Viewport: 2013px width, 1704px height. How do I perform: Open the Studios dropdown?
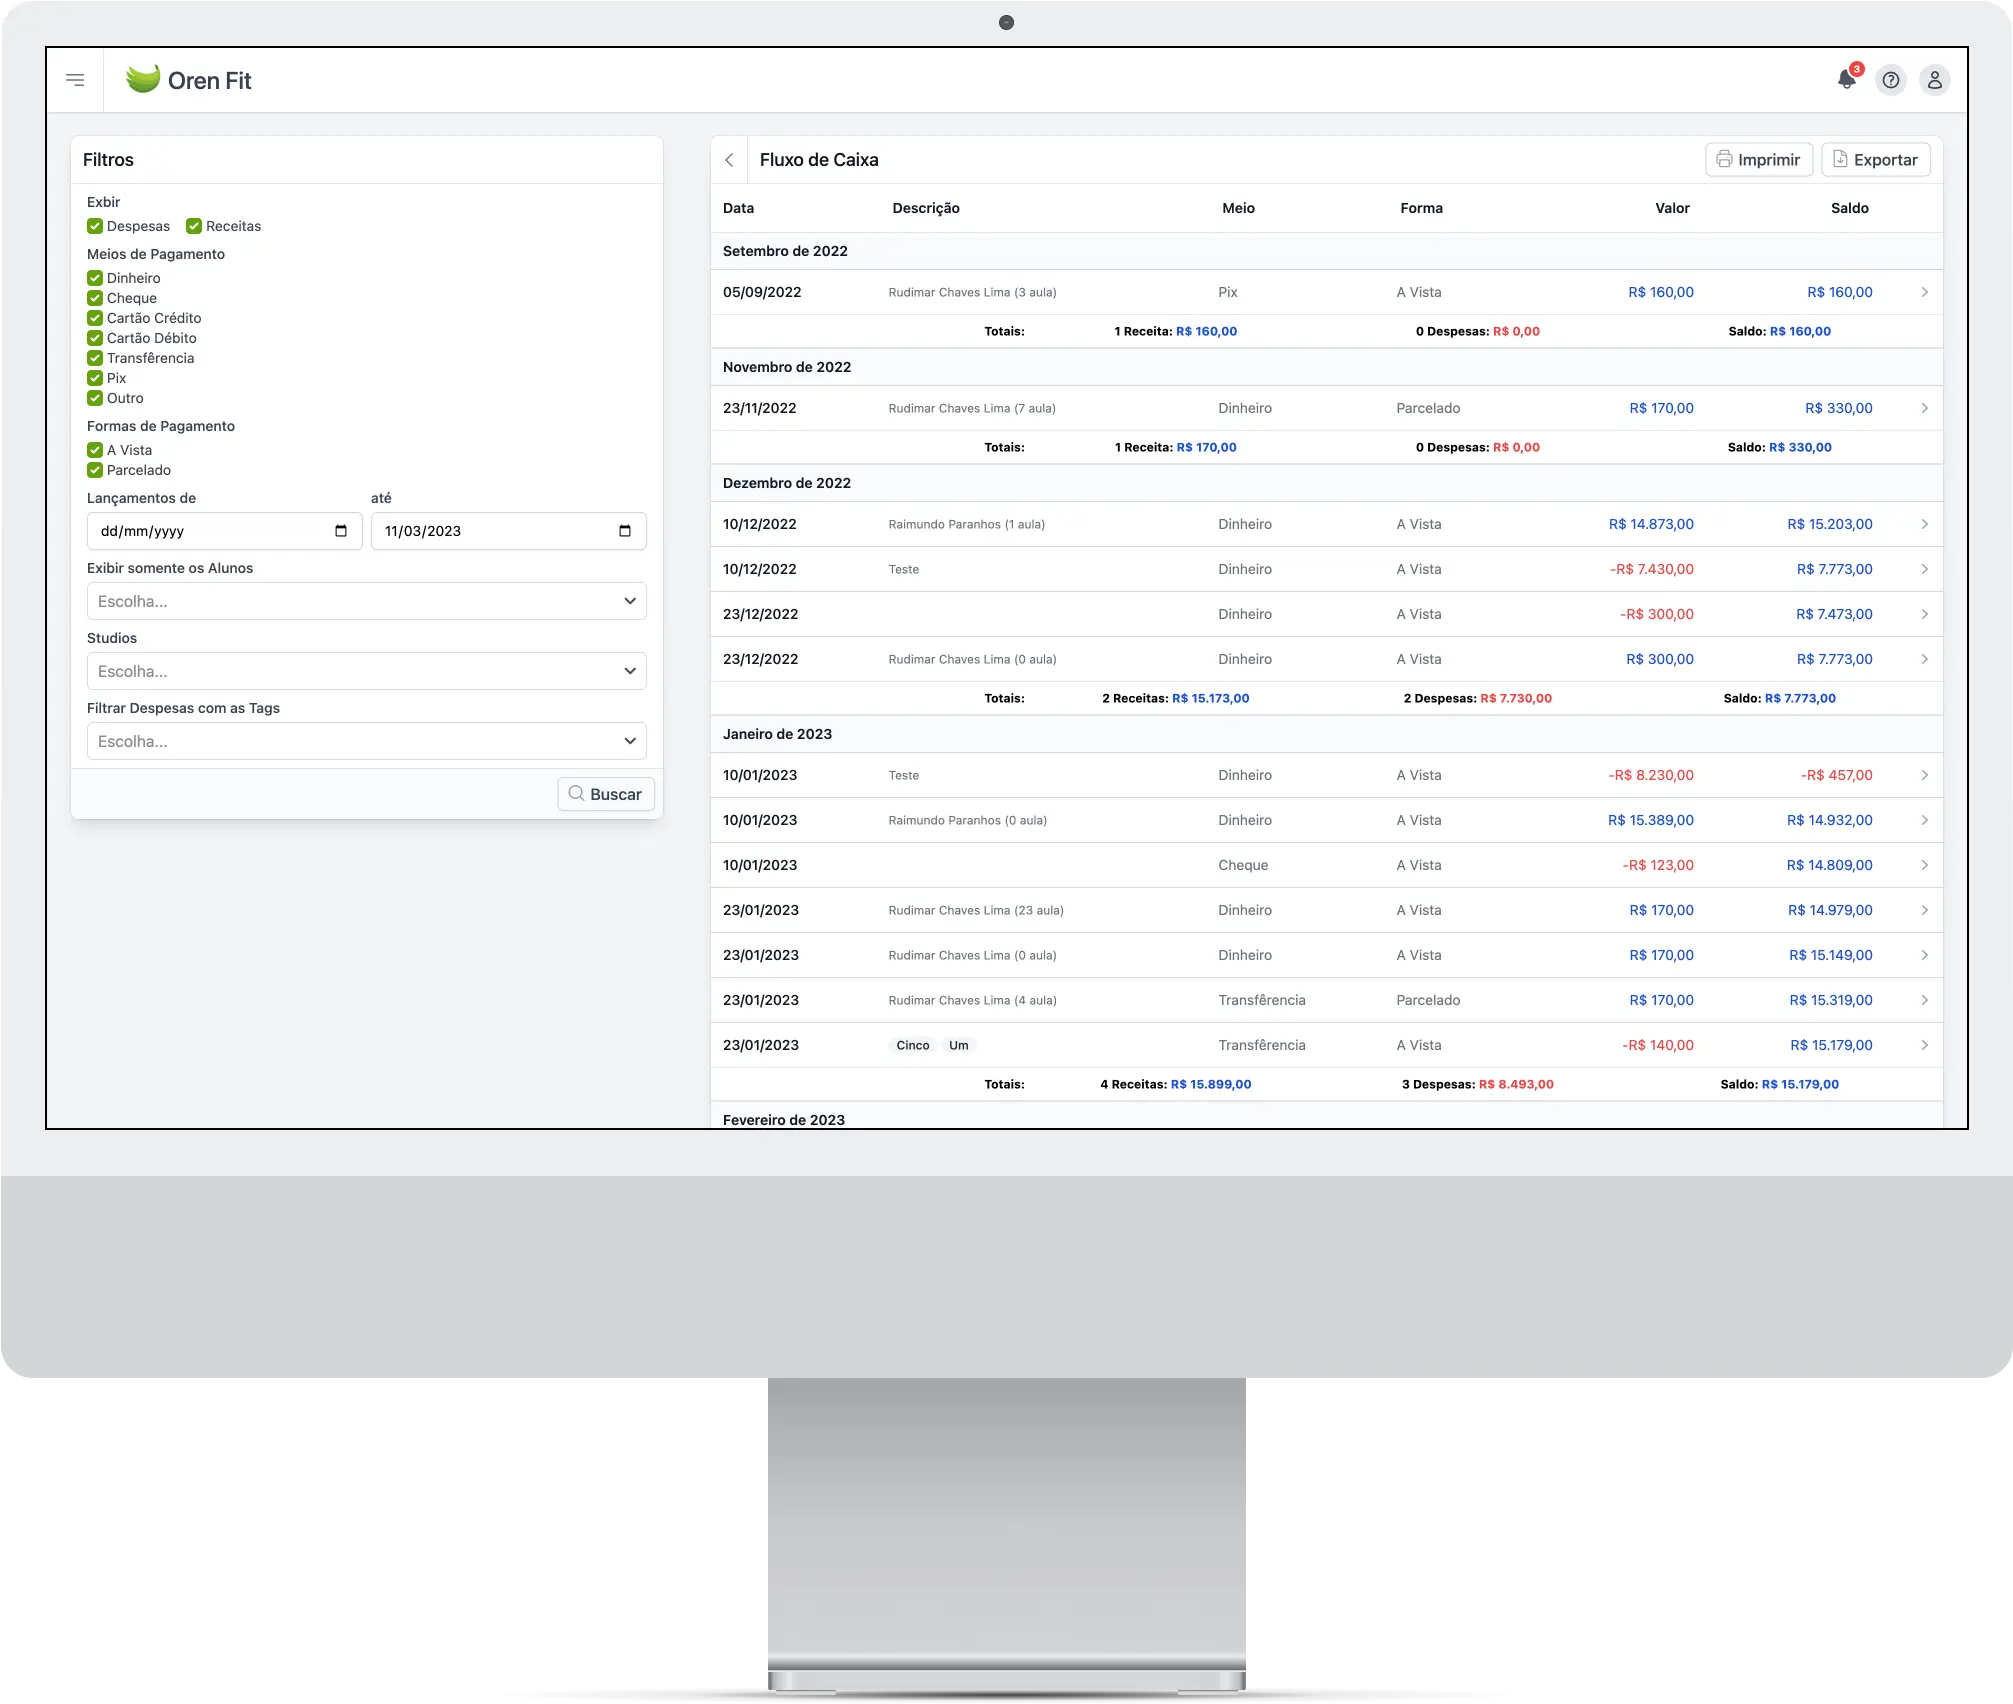click(x=367, y=671)
